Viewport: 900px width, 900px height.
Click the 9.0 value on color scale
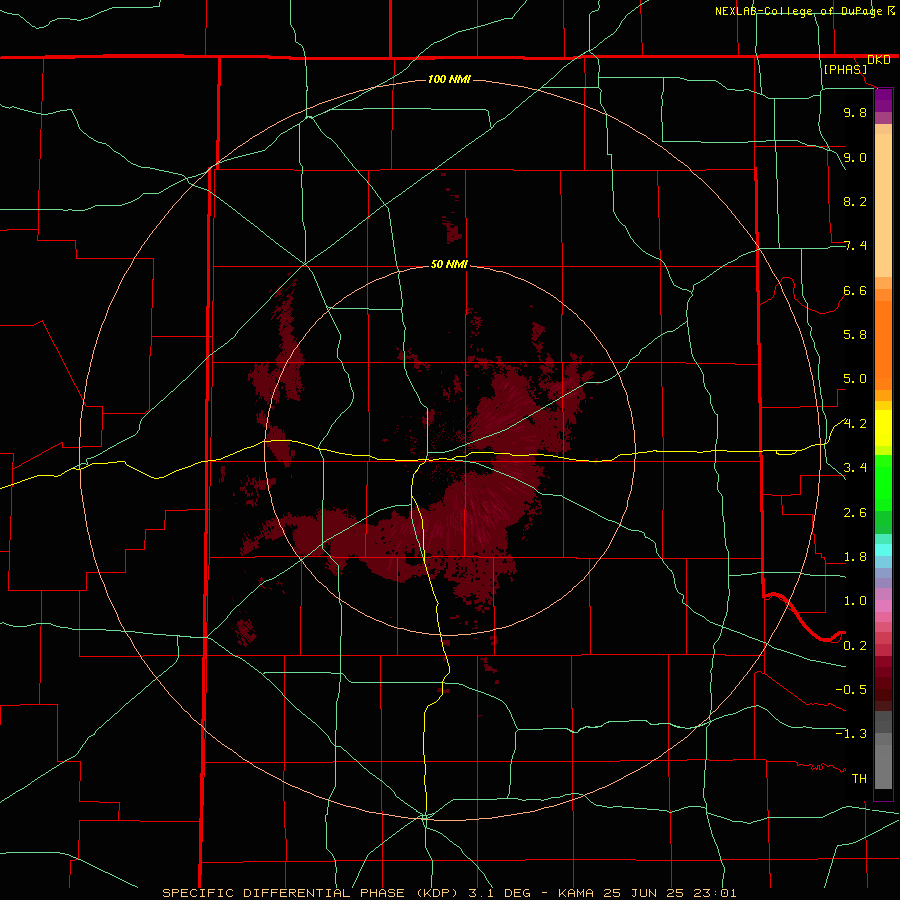(855, 157)
